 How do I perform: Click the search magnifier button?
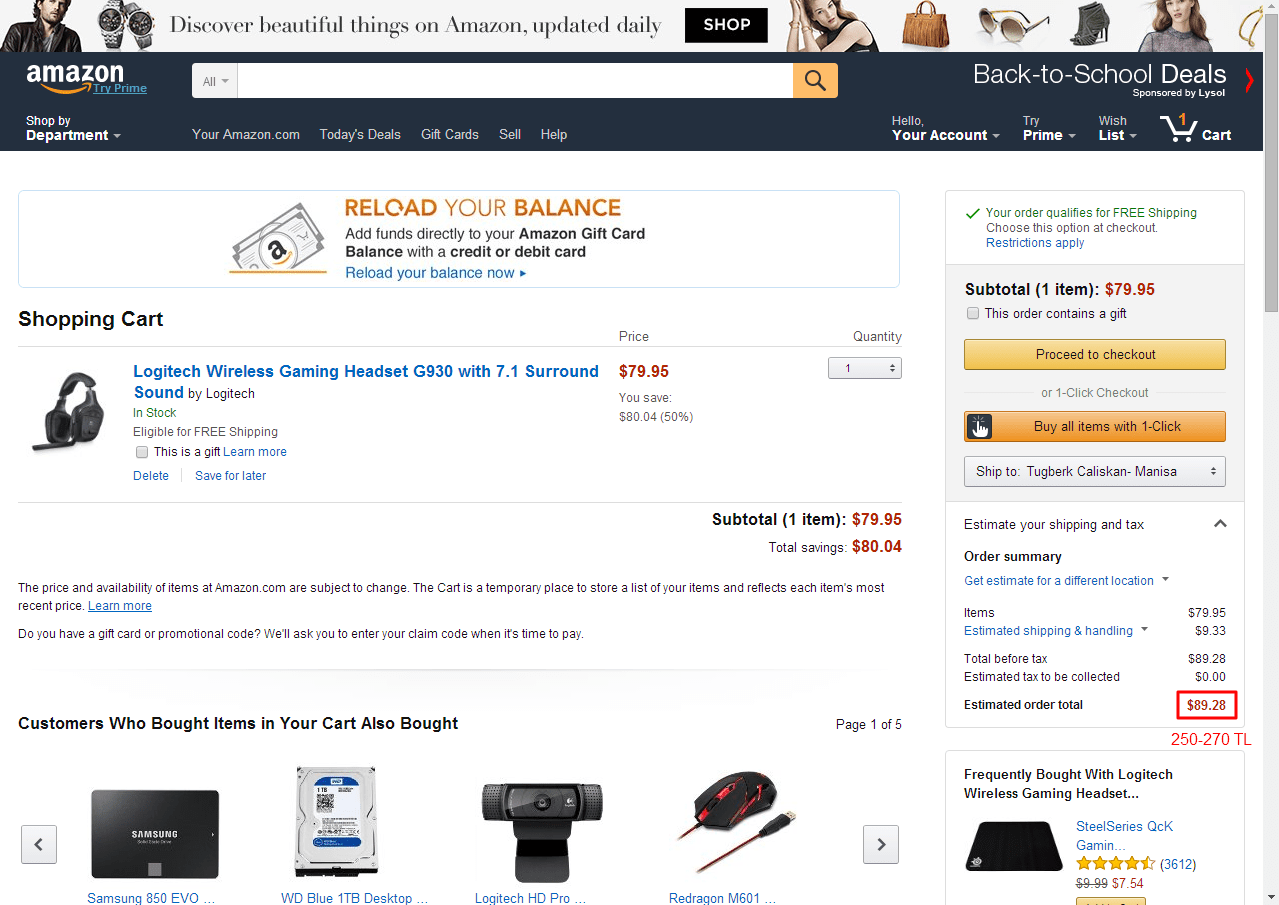click(x=815, y=81)
